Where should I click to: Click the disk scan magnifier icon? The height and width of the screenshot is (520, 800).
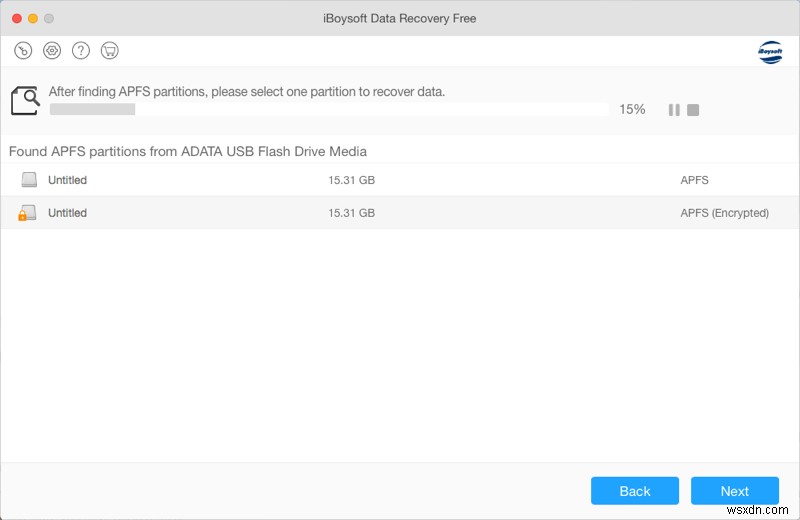coord(26,100)
